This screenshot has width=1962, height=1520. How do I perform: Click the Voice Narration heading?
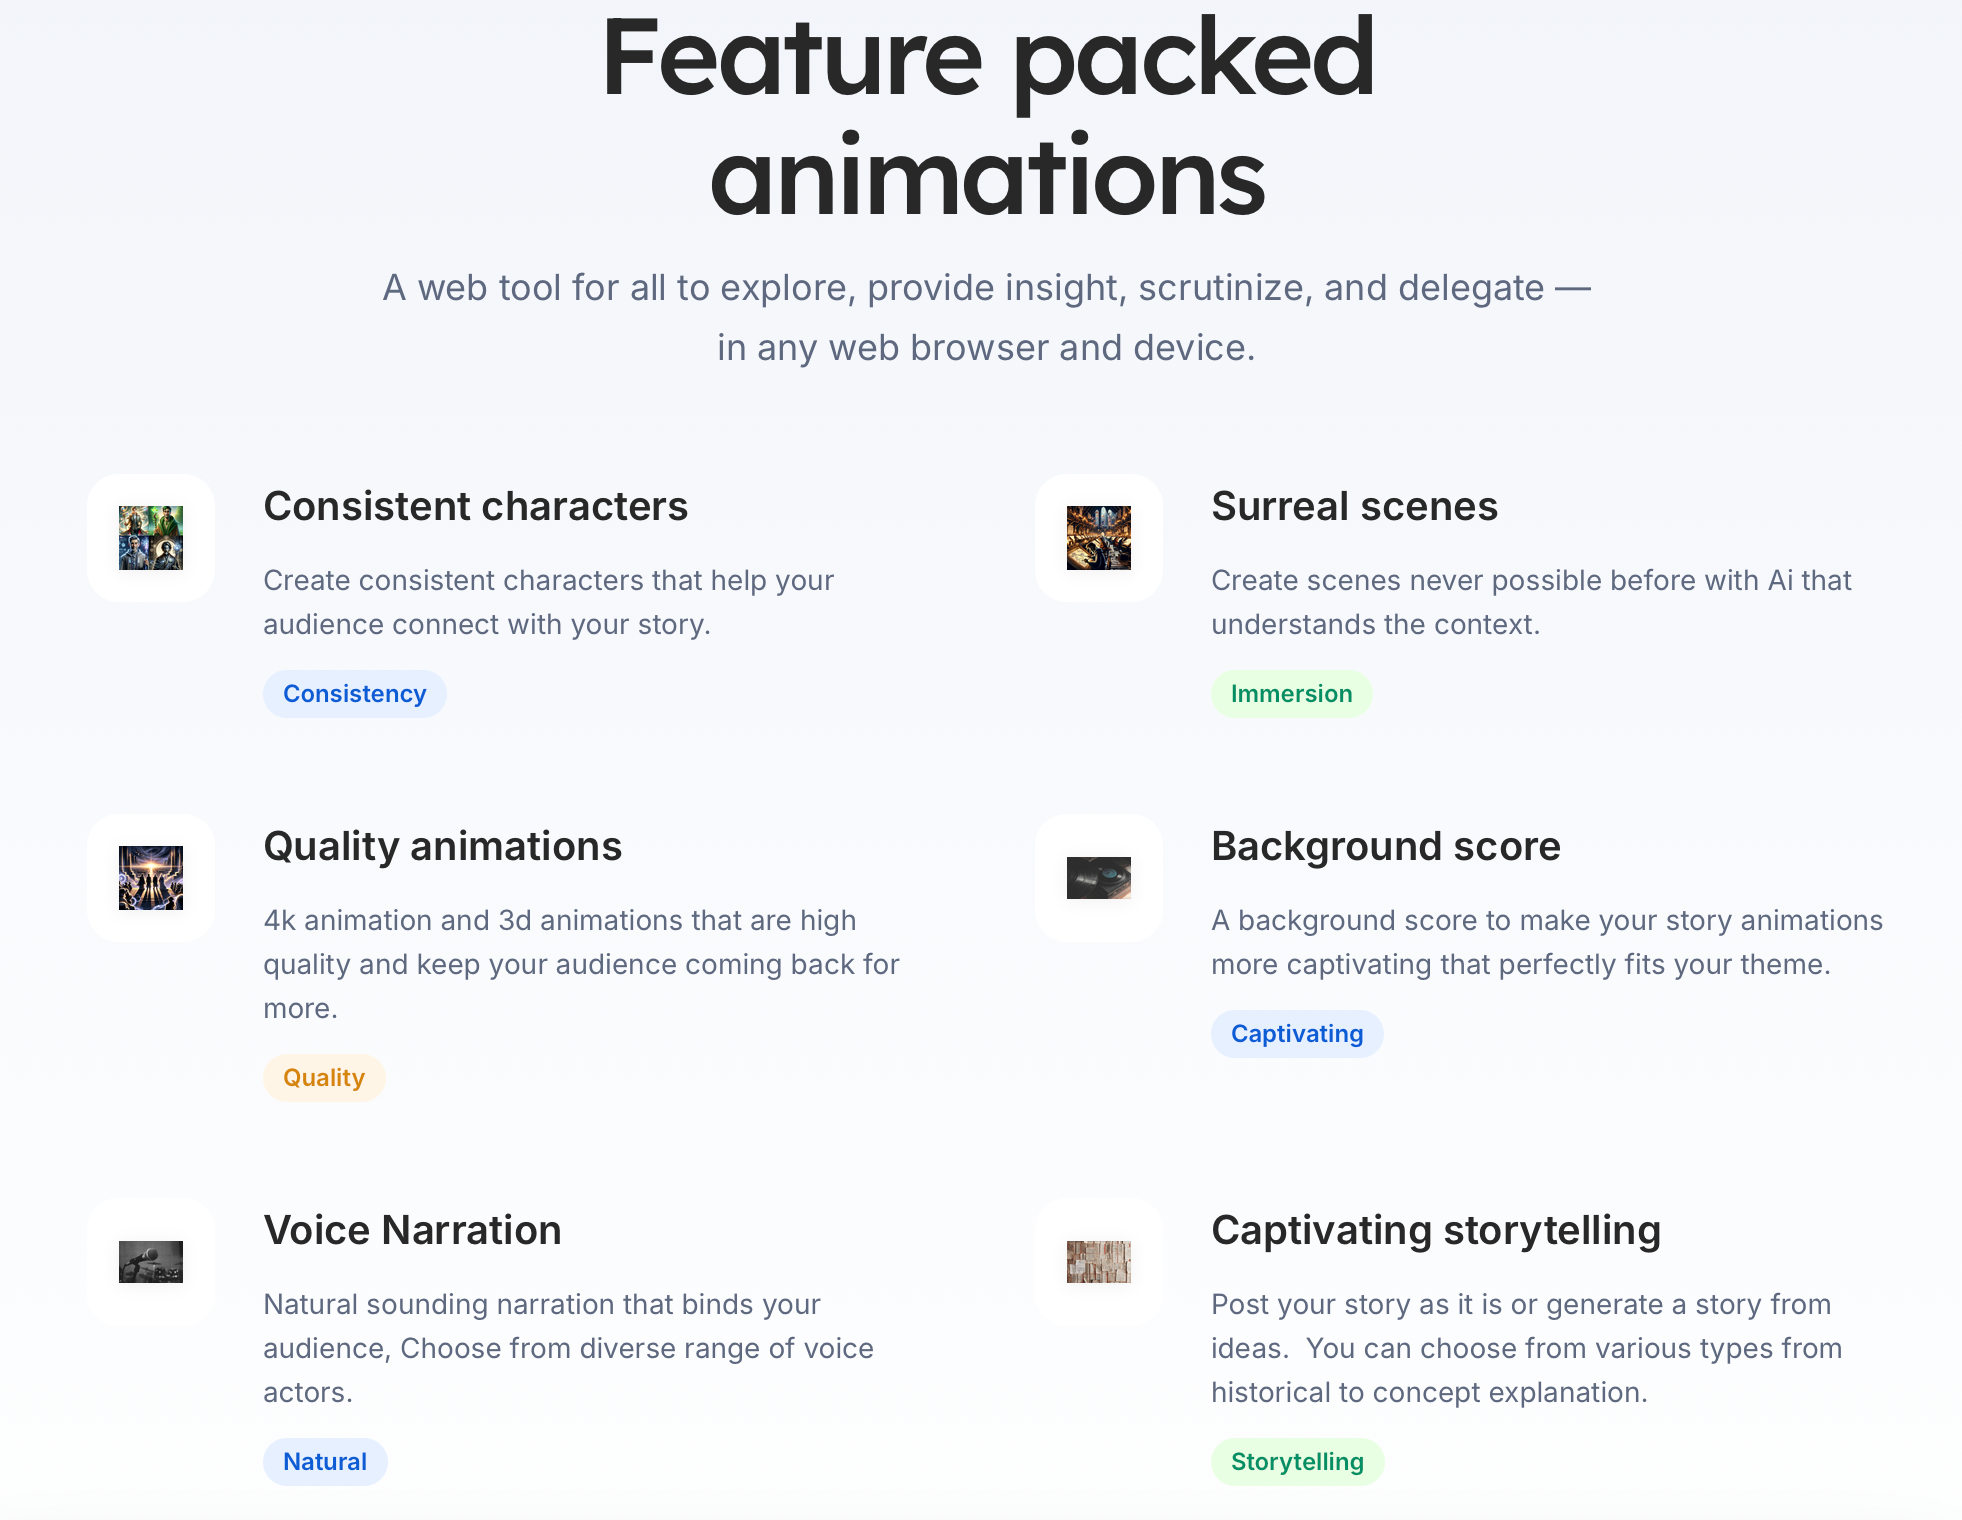coord(413,1230)
